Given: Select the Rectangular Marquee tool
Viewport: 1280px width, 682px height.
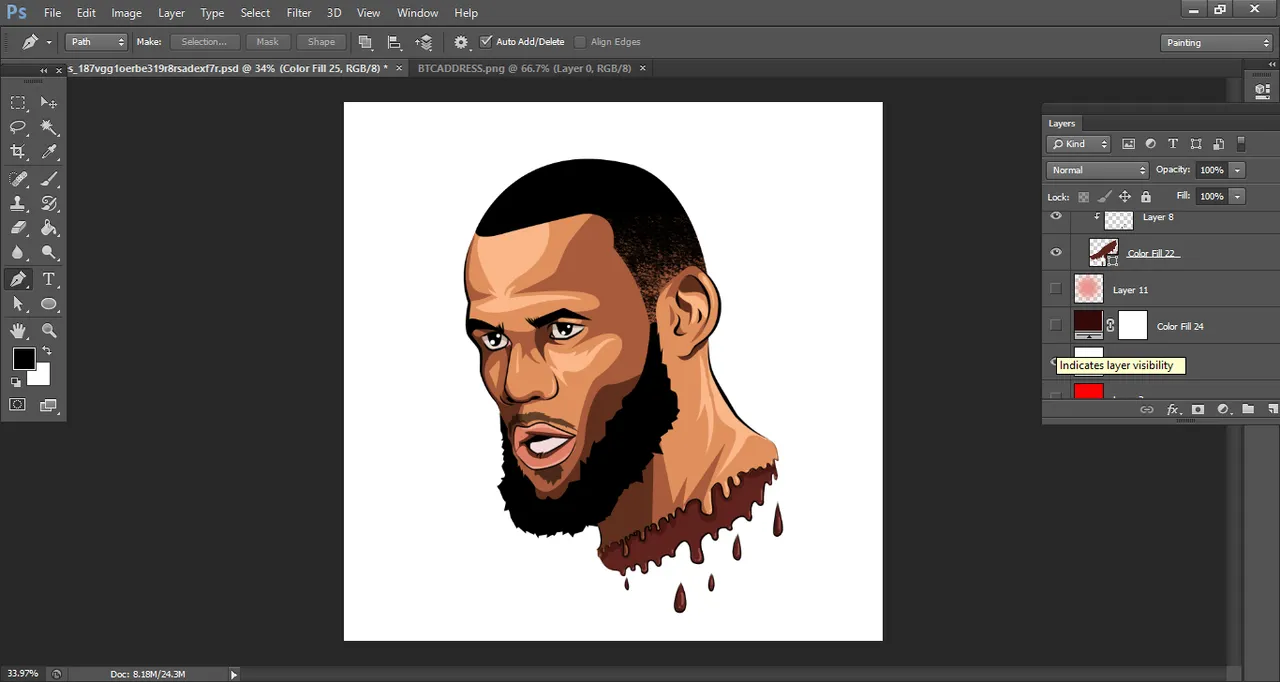Looking at the screenshot, I should [18, 103].
